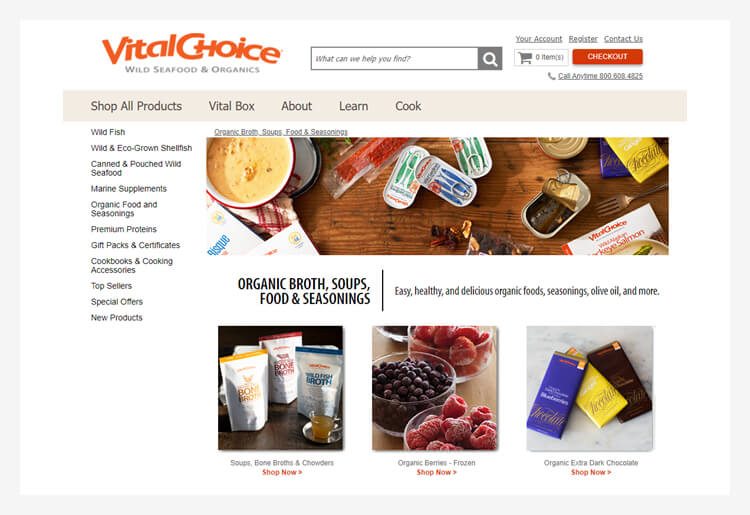The height and width of the screenshot is (515, 750).
Task: Click the bone broths product thumbnail
Action: (x=281, y=388)
